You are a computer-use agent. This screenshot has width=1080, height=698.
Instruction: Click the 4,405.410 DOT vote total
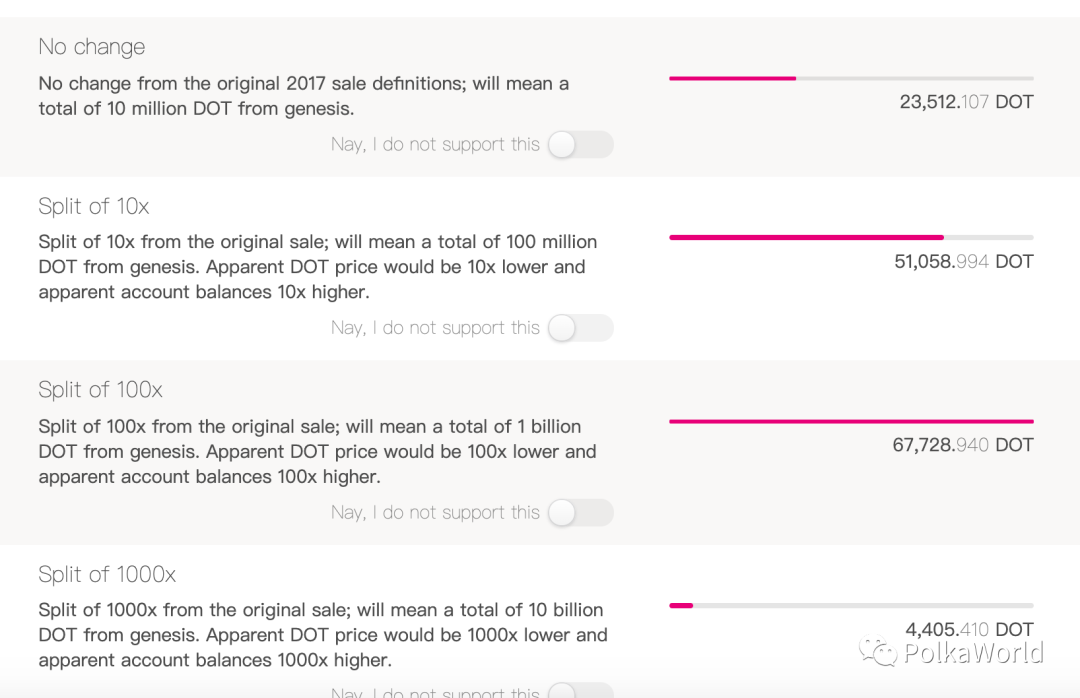[969, 629]
